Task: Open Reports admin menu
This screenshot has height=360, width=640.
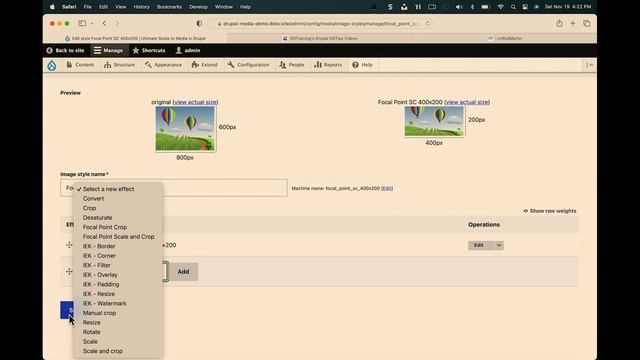Action: tap(328, 65)
